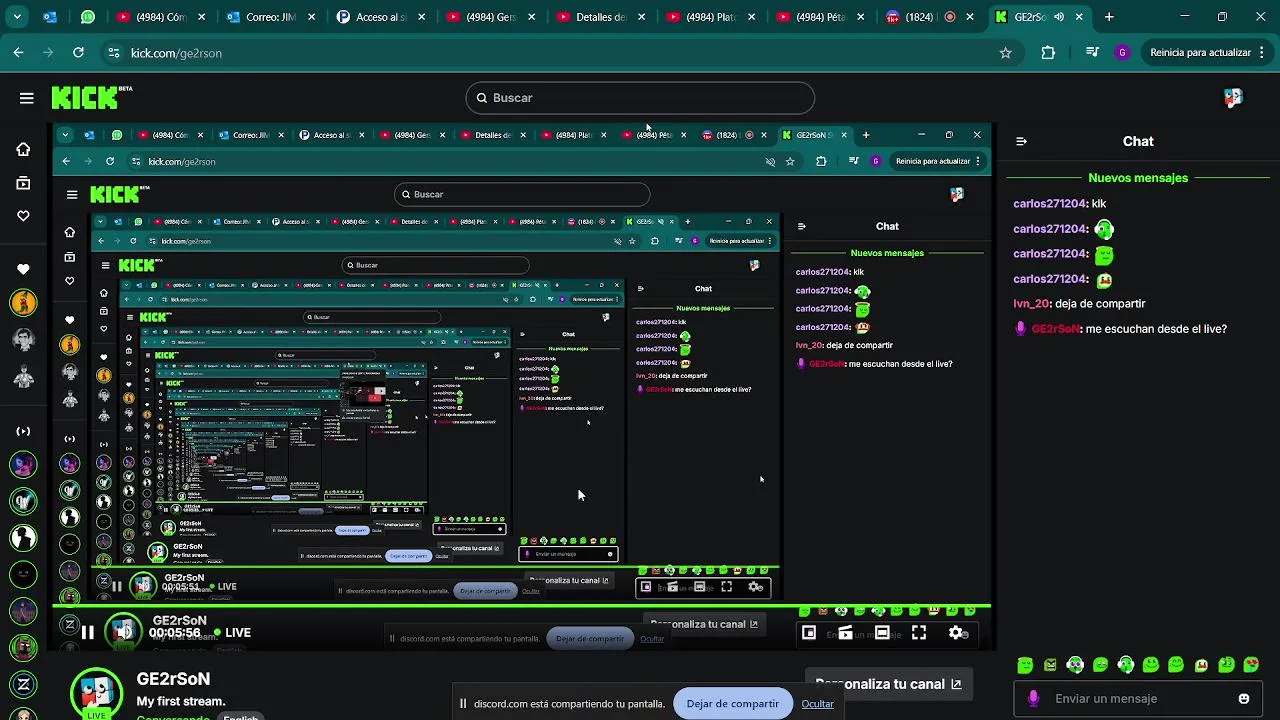The image size is (1280, 720).
Task: Open lvn_20 username in chat
Action: [x=1030, y=304]
